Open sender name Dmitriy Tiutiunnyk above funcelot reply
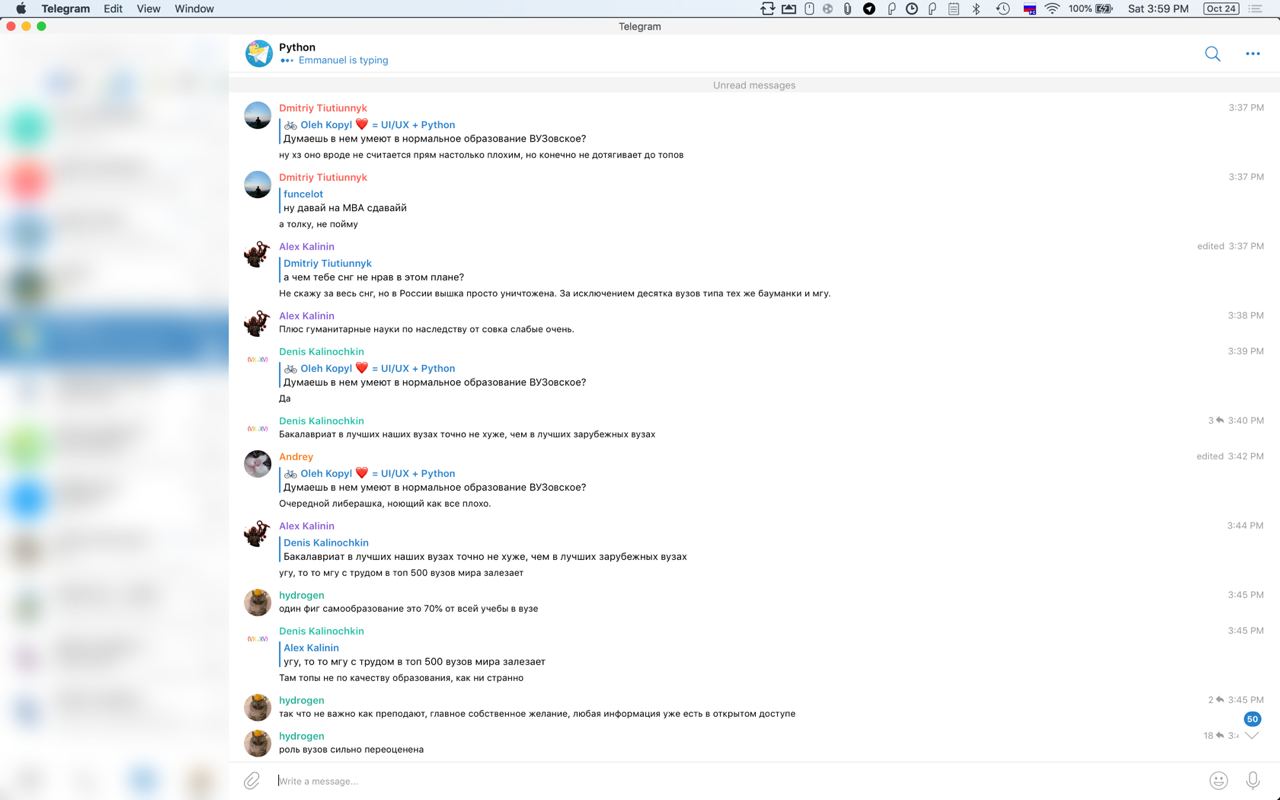The image size is (1280, 800). (323, 177)
